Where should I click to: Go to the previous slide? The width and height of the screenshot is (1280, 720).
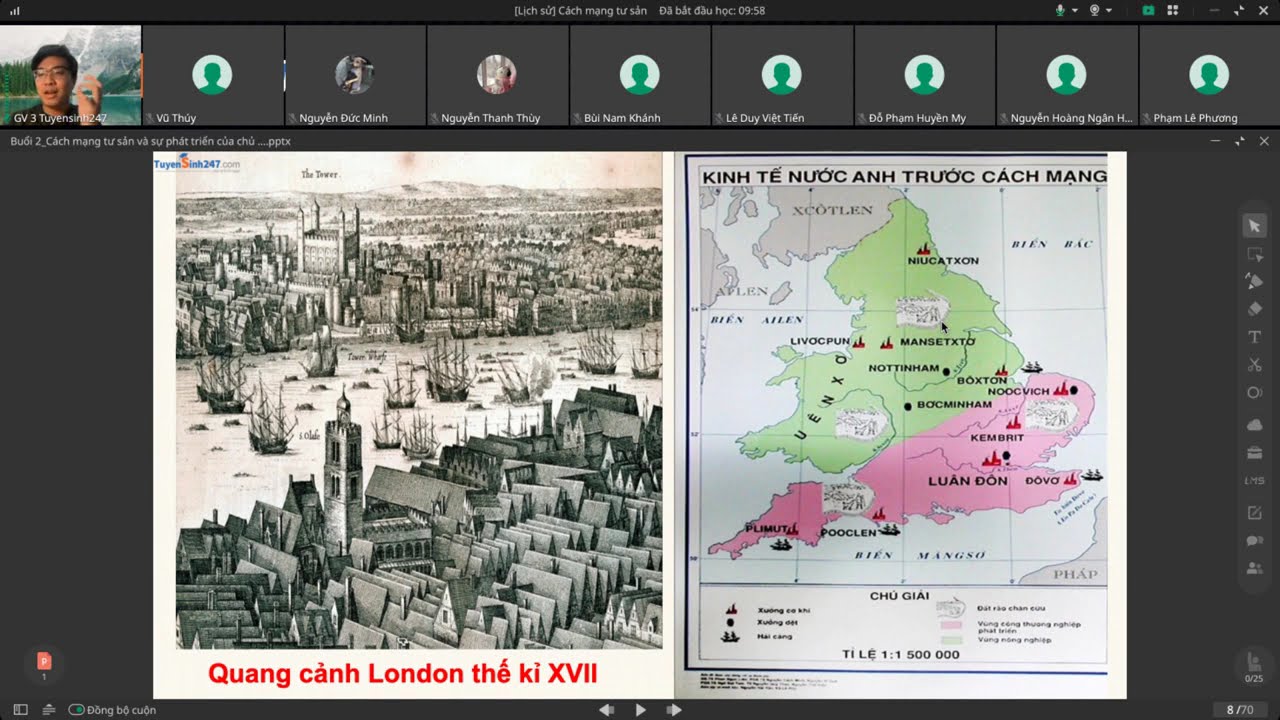tap(606, 709)
